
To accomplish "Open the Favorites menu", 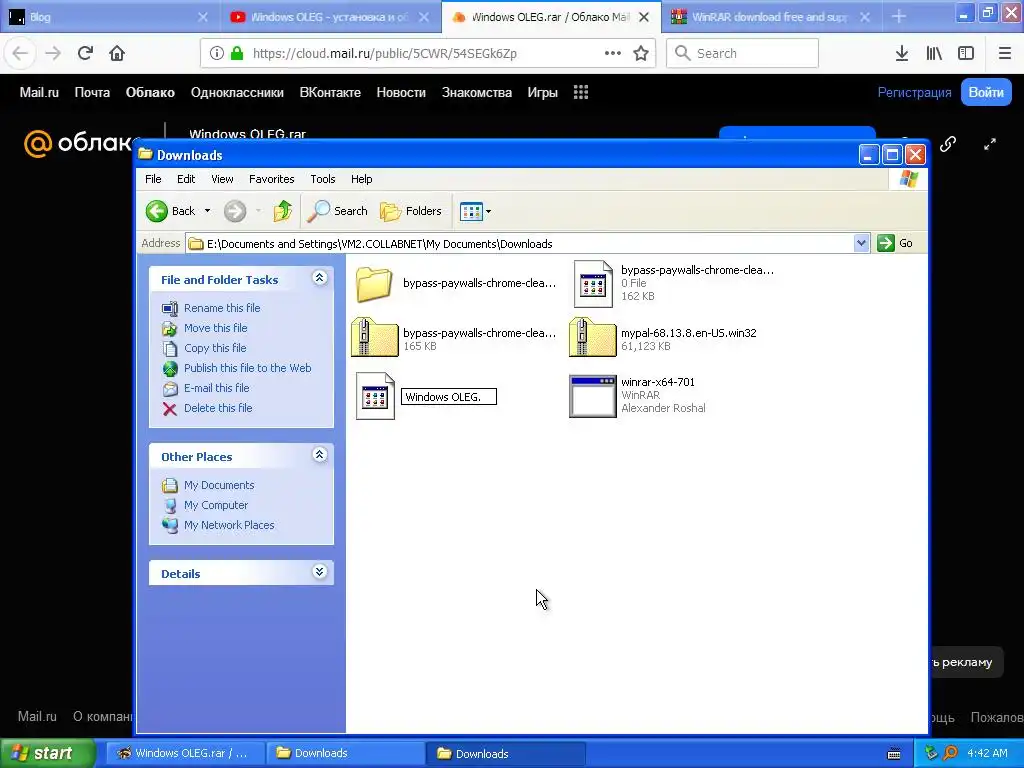I will tap(272, 179).
